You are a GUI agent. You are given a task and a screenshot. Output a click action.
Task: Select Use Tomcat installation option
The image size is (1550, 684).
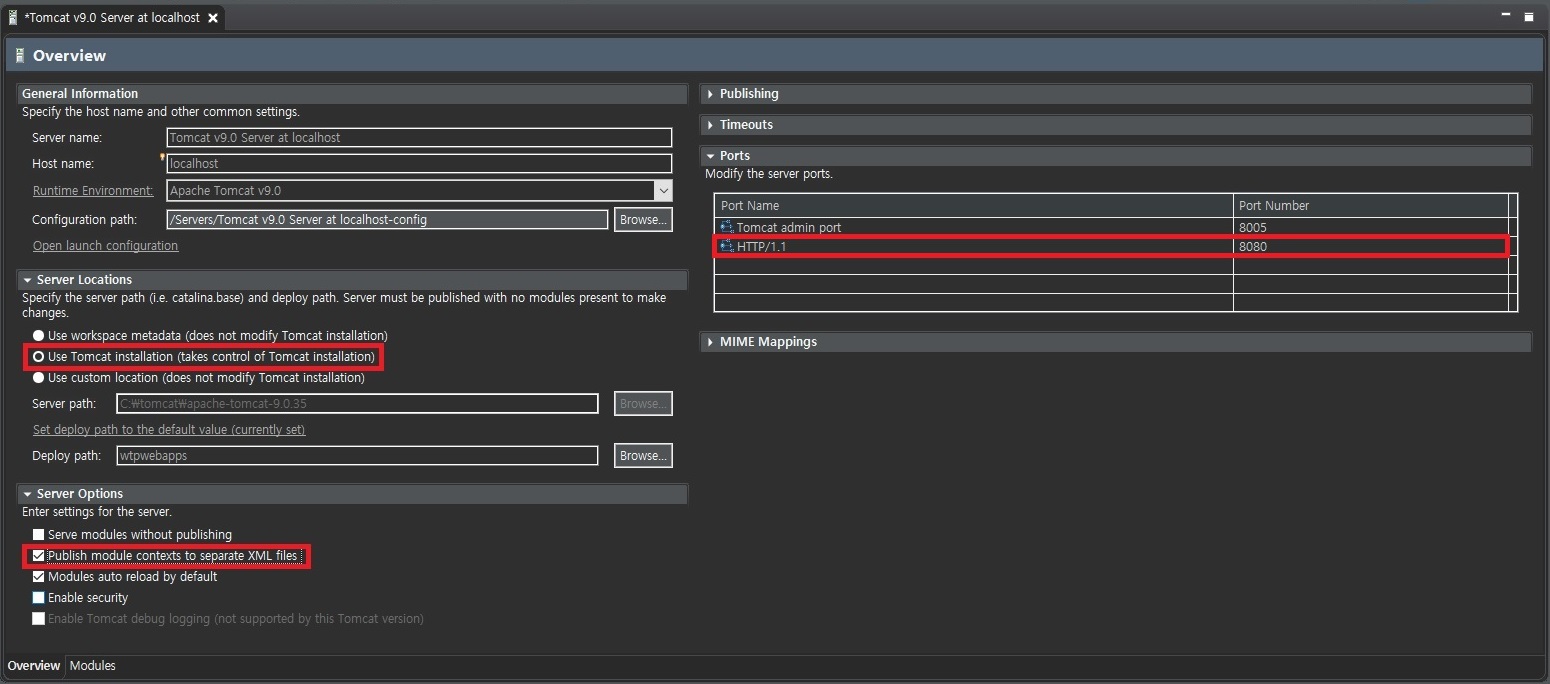click(39, 357)
